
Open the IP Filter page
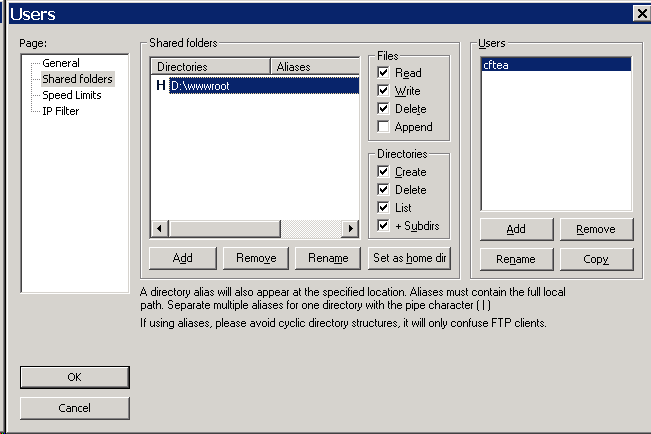[61, 111]
